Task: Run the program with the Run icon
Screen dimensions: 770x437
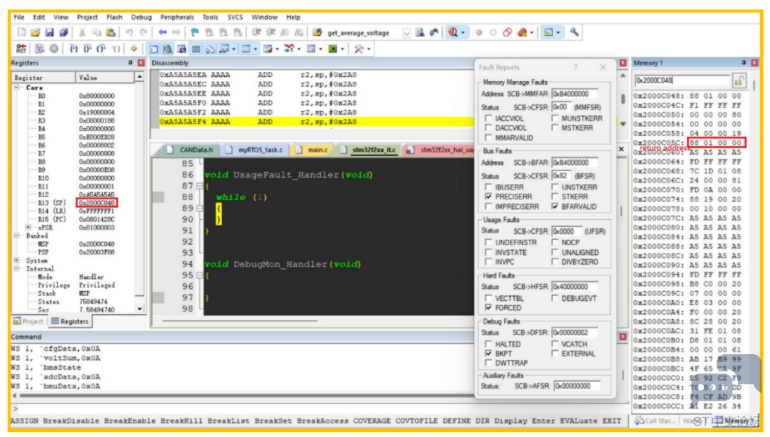Action: point(40,49)
